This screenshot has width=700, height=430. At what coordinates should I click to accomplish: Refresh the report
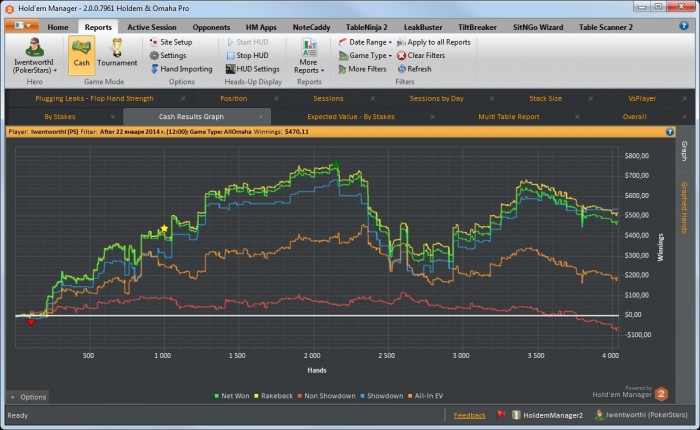click(414, 69)
